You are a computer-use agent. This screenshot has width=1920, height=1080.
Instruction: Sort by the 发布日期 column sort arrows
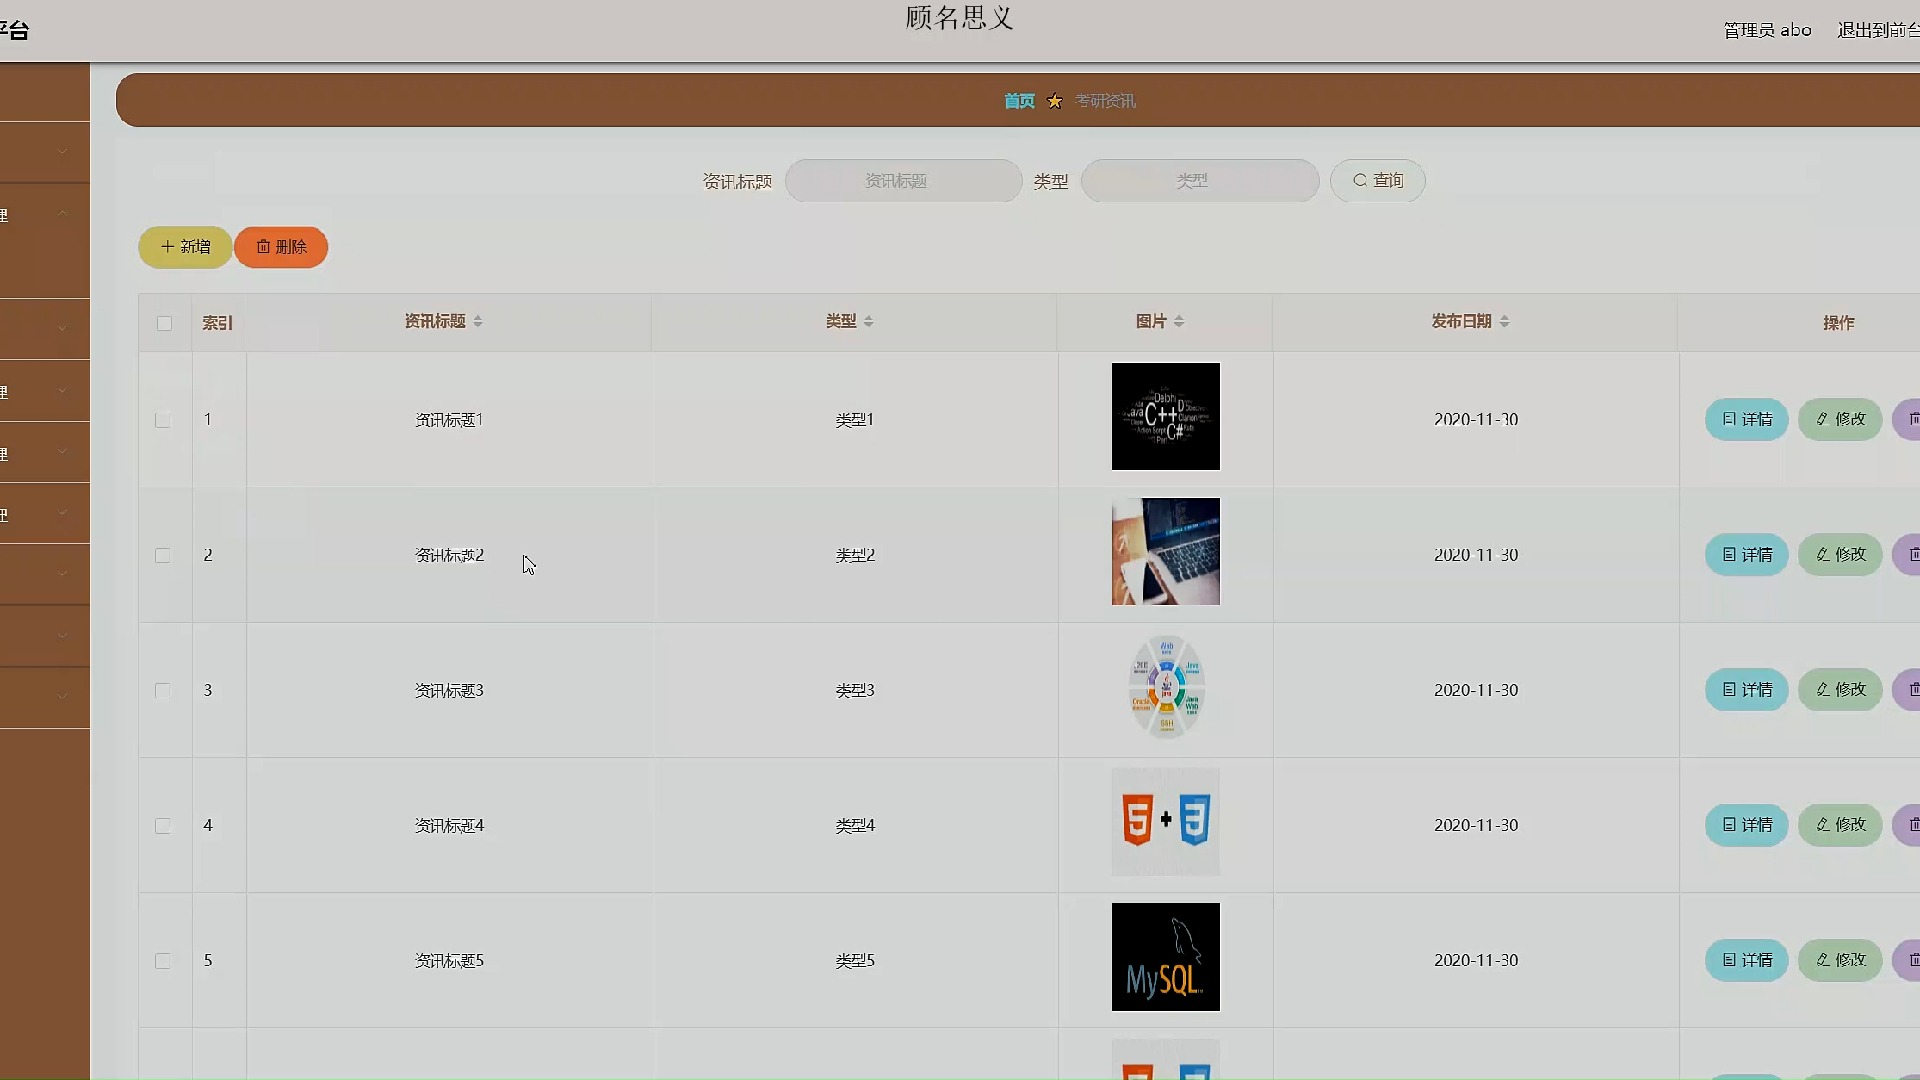point(1504,321)
